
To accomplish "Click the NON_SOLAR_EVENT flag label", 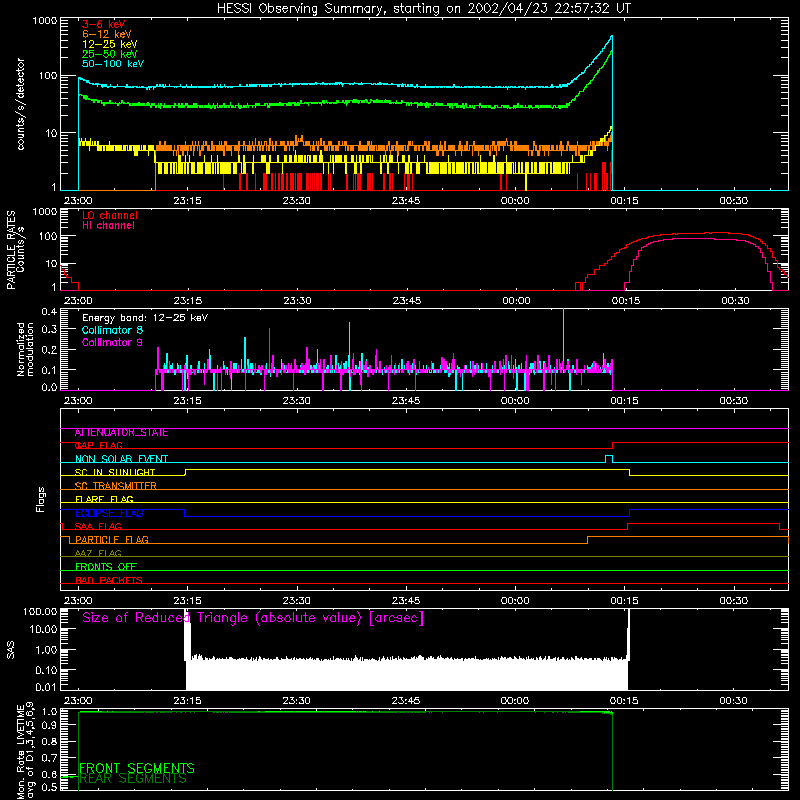I will click(x=121, y=459).
